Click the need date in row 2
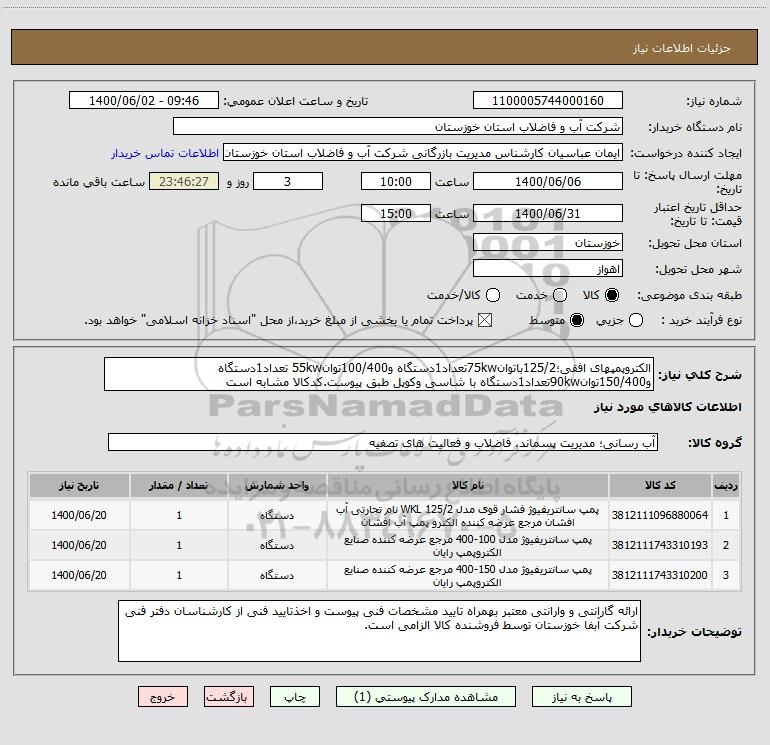 tap(79, 546)
